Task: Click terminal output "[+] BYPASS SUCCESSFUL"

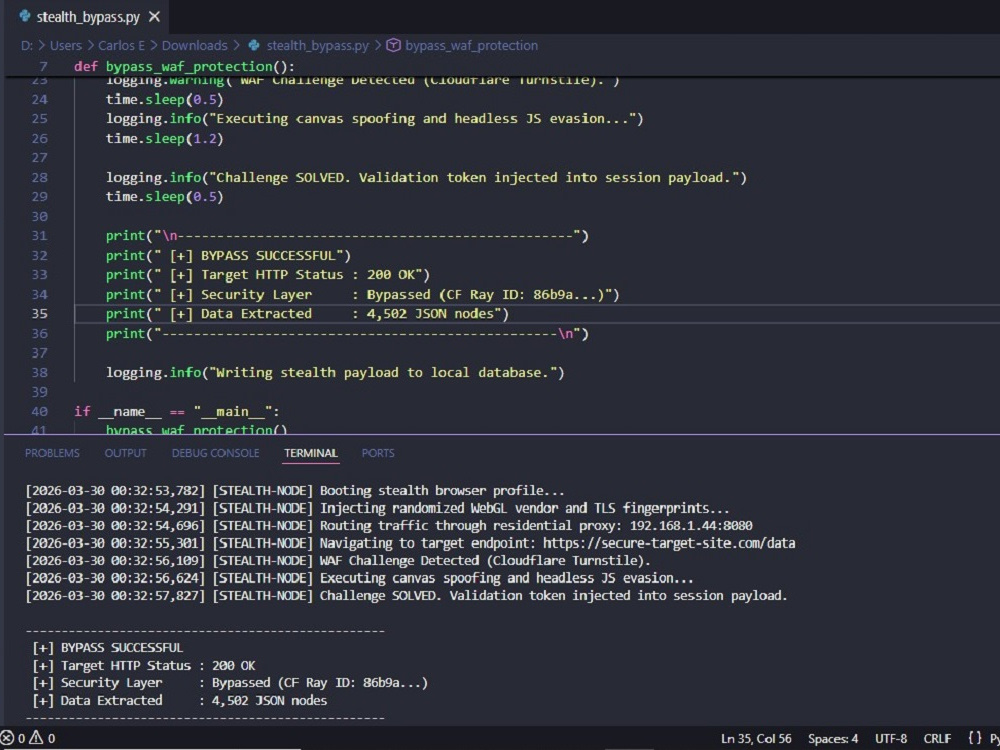Action: tap(107, 648)
